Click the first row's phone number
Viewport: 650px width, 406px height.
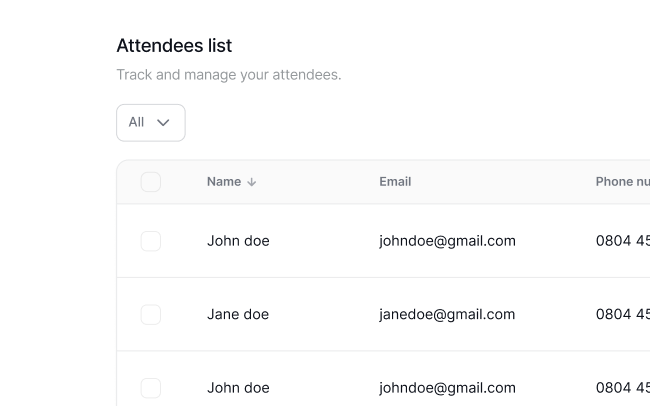click(622, 241)
